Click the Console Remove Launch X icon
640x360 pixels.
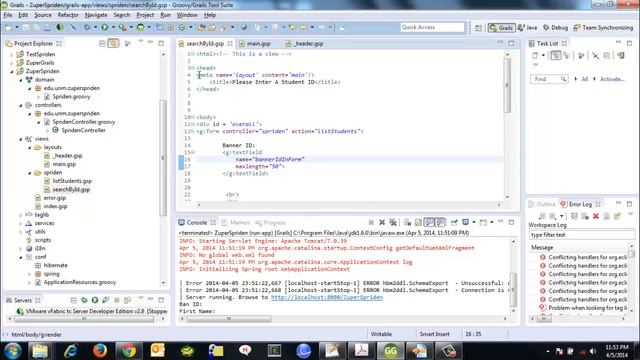tap(382, 222)
